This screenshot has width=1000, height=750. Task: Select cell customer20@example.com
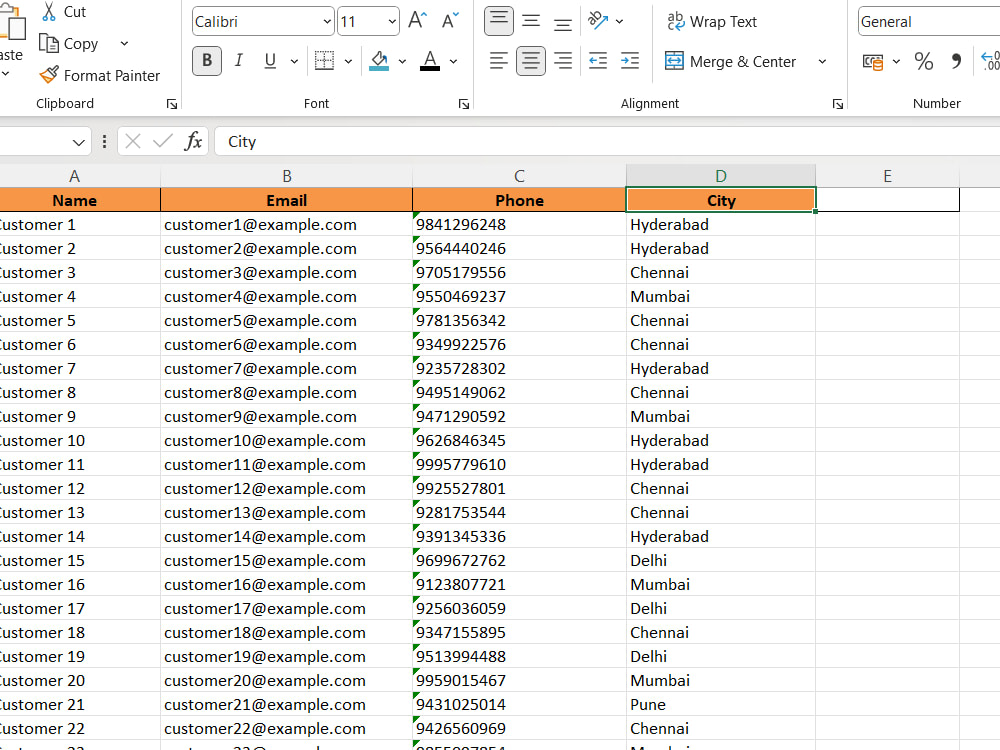tap(286, 680)
